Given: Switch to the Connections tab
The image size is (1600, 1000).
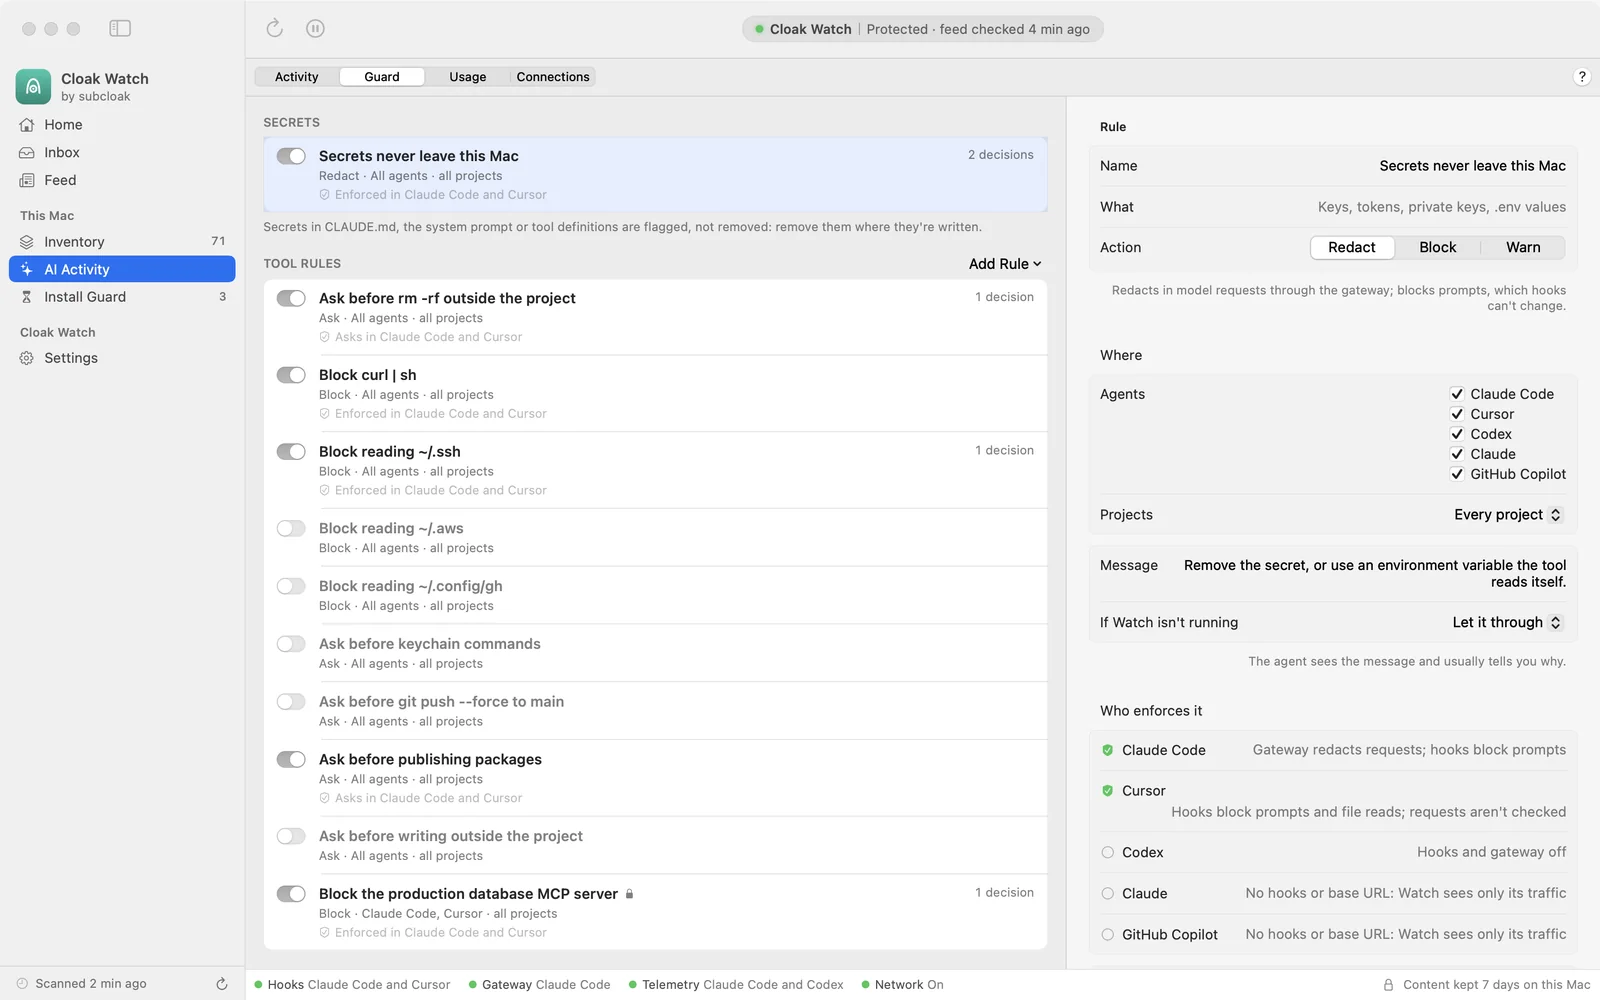Looking at the screenshot, I should 553,77.
